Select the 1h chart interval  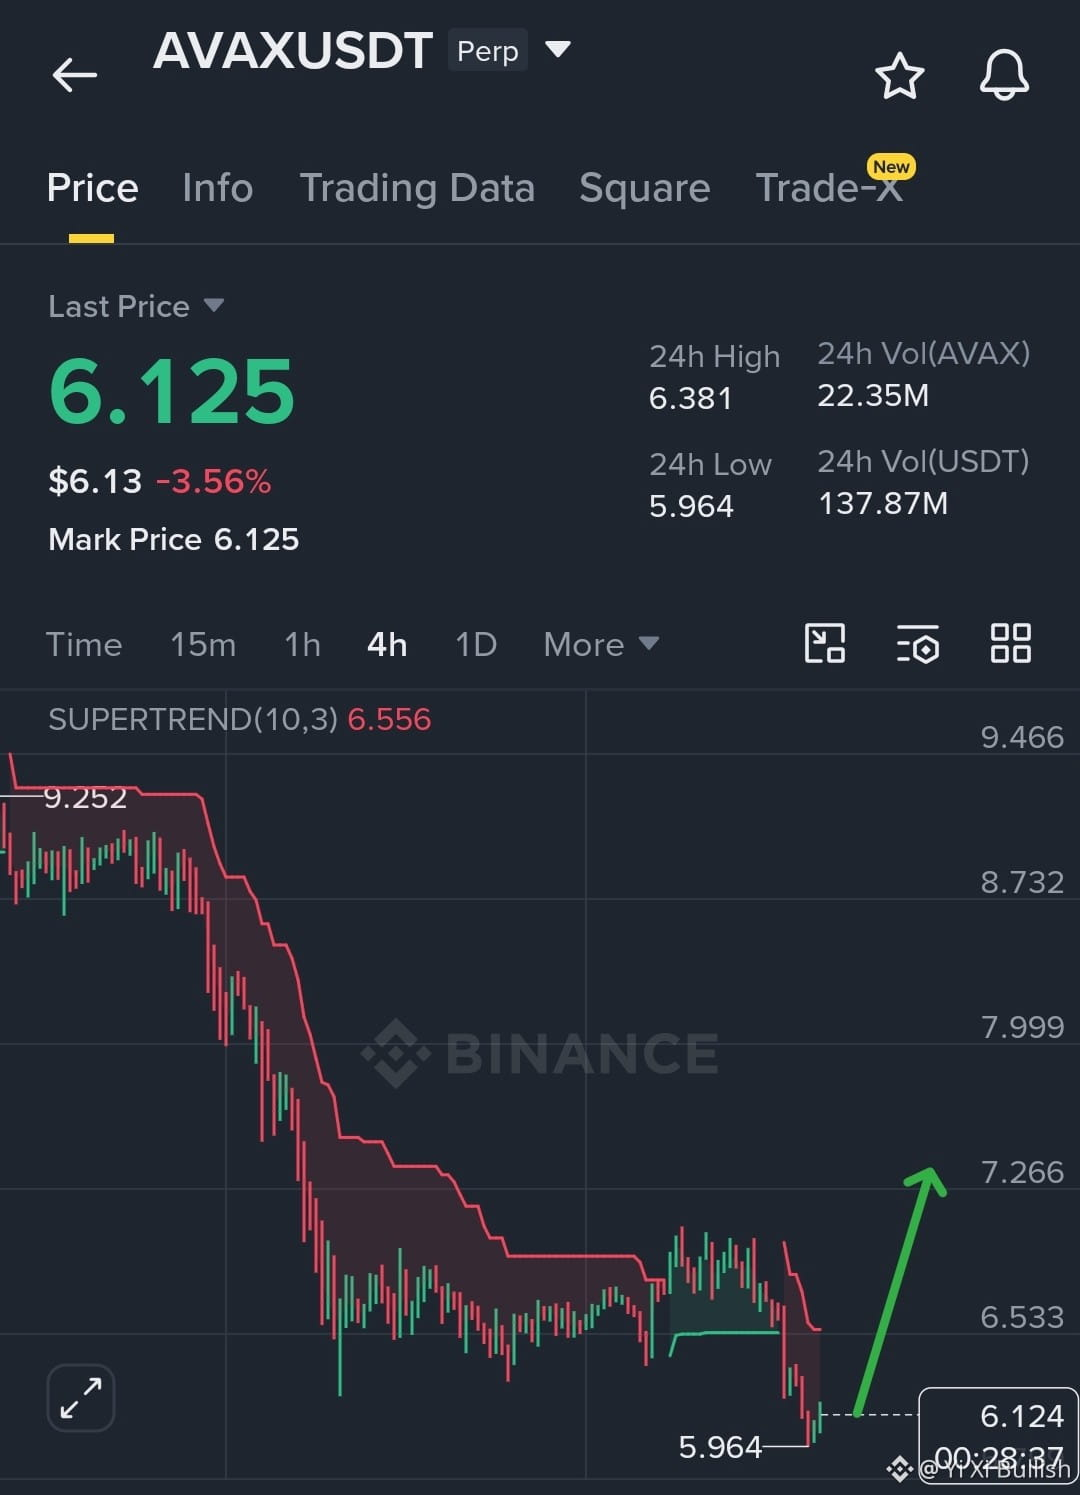pos(302,644)
